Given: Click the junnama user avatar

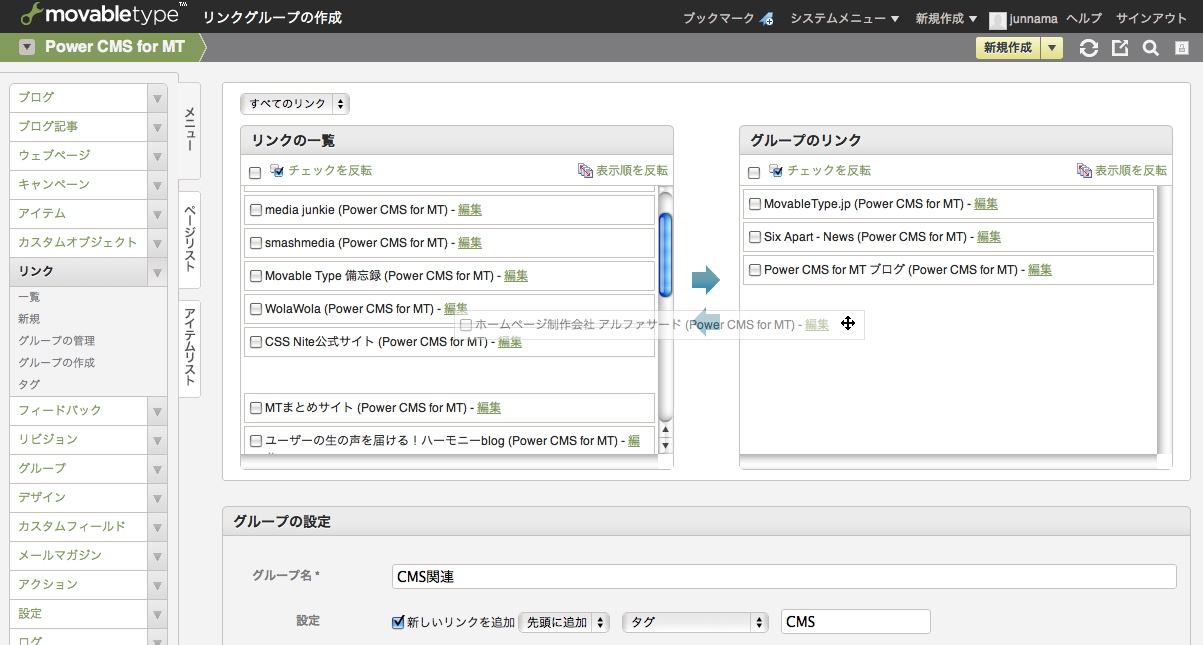Looking at the screenshot, I should click(x=998, y=20).
